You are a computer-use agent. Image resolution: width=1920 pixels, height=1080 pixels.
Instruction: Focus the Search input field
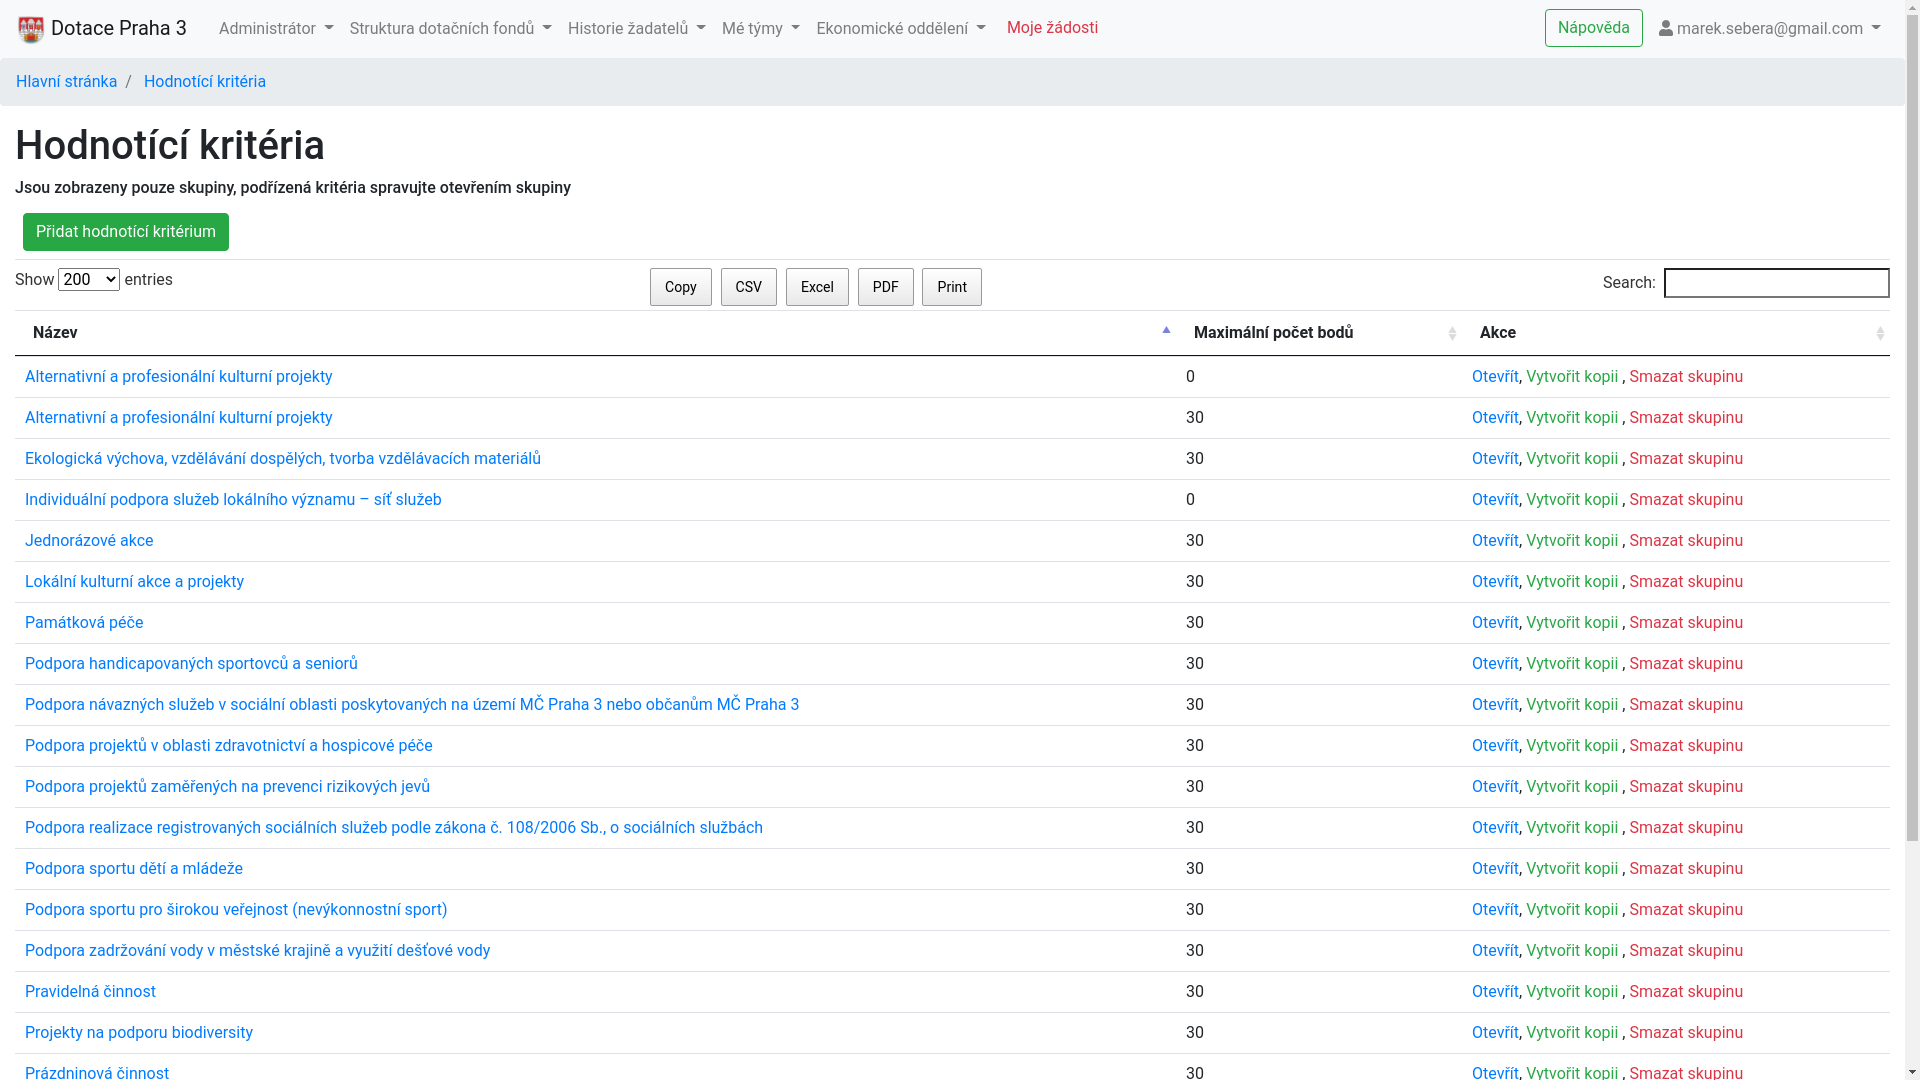click(1776, 283)
